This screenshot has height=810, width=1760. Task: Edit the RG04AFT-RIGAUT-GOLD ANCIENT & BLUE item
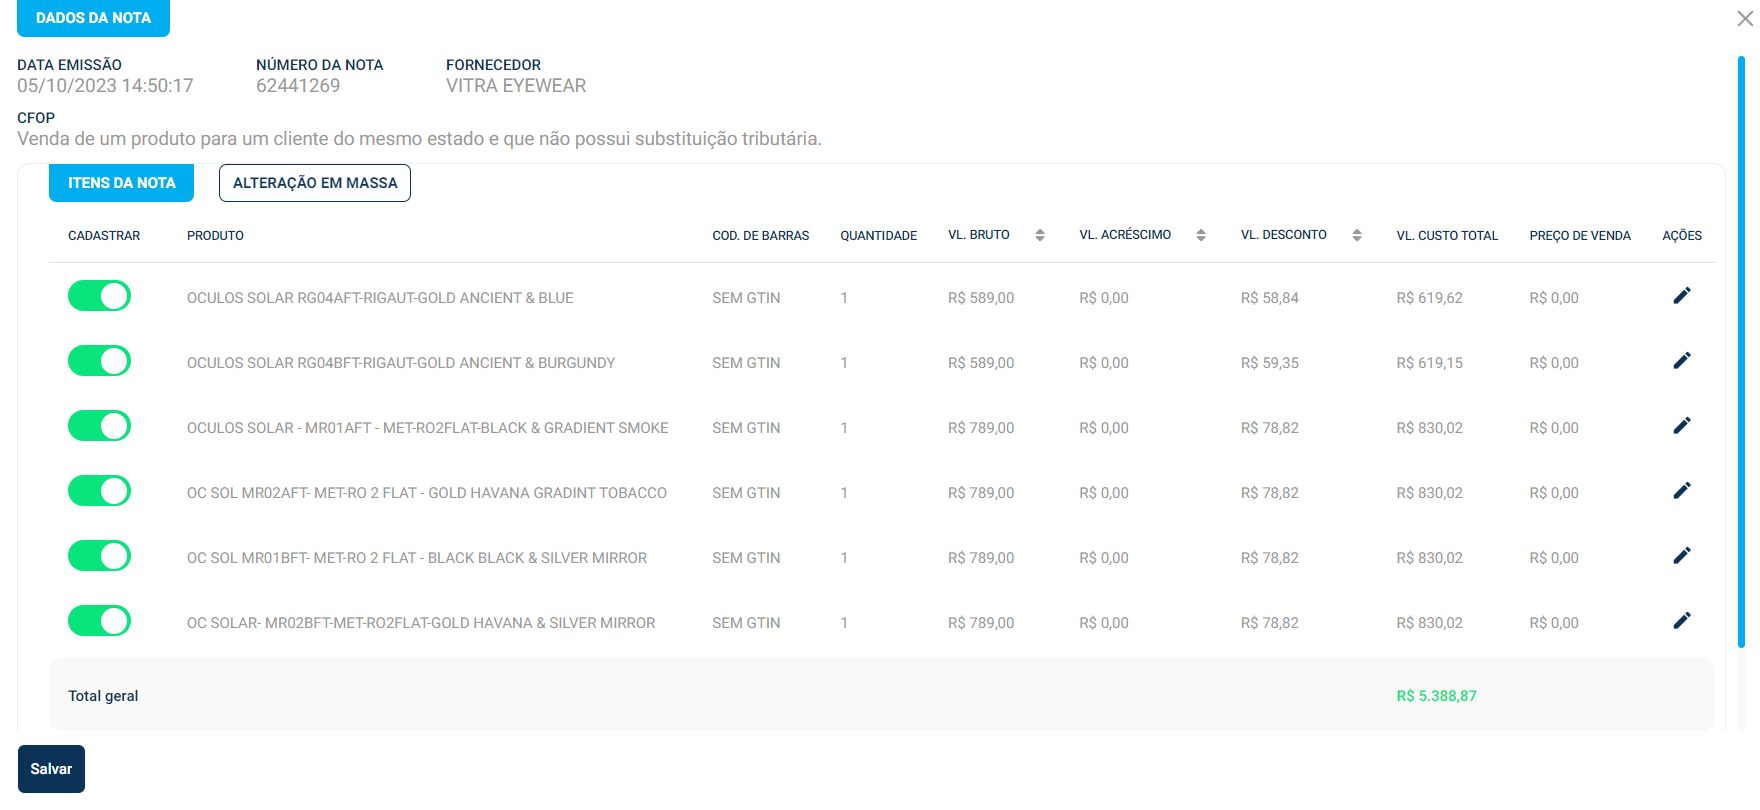coord(1682,295)
